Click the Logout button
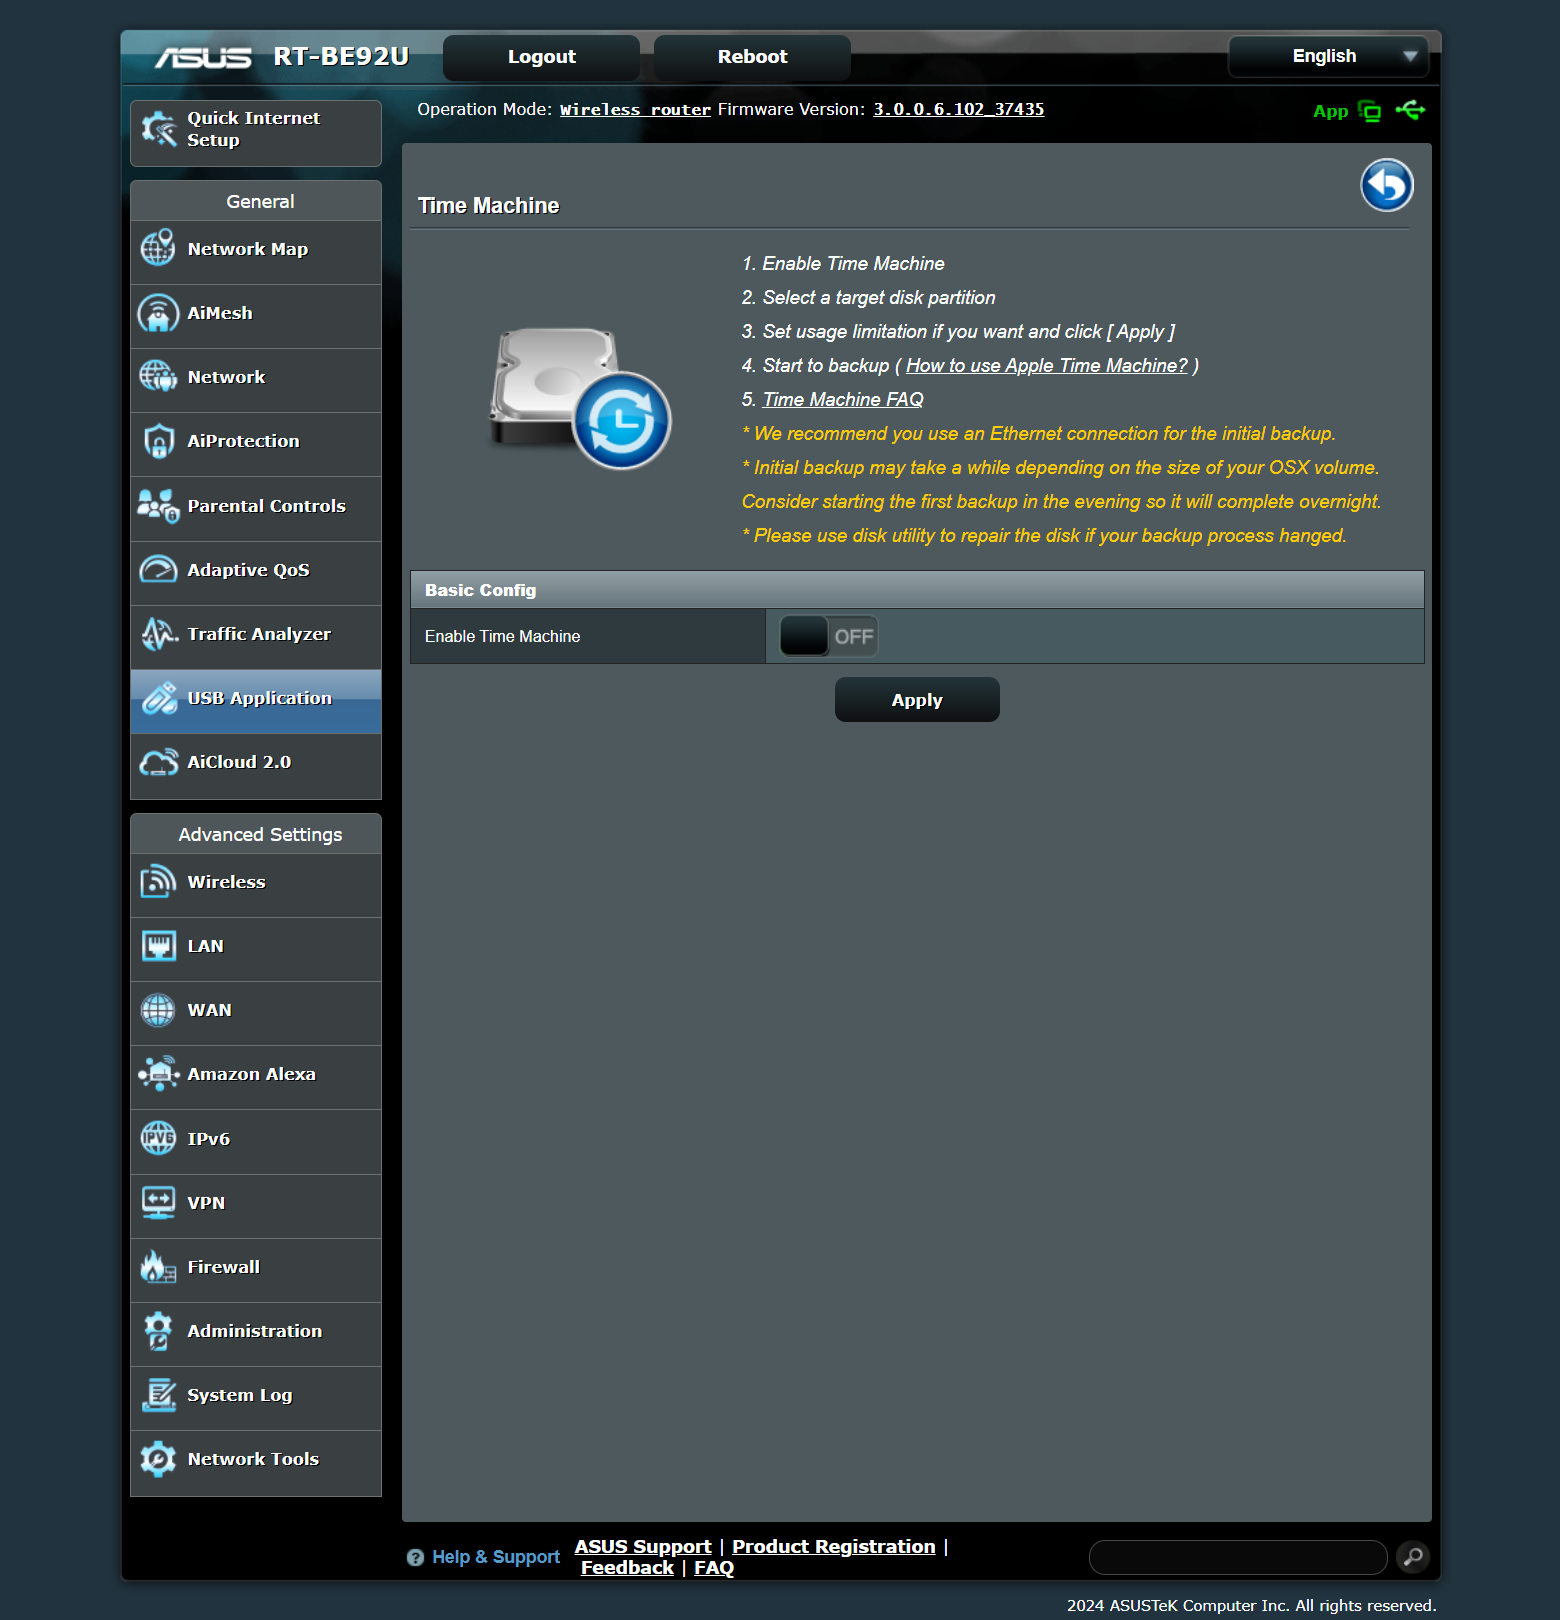Image resolution: width=1560 pixels, height=1620 pixels. (x=541, y=57)
